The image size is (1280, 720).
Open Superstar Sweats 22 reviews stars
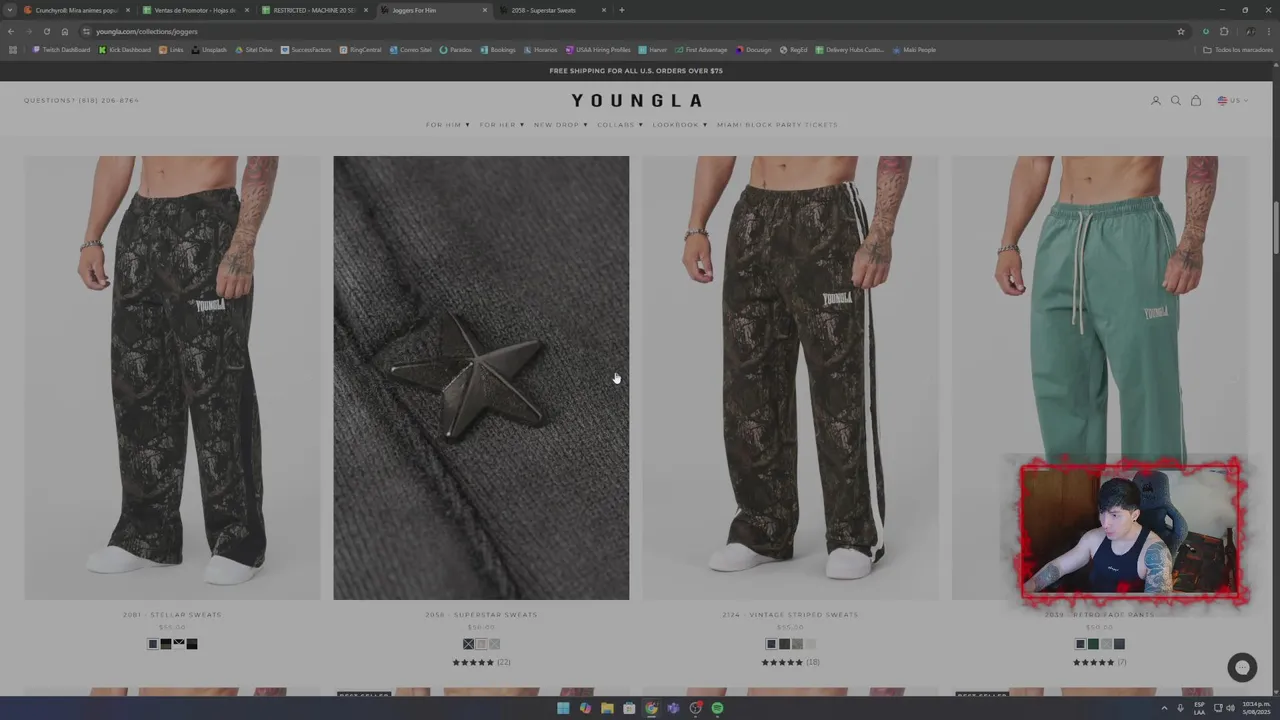click(x=481, y=662)
